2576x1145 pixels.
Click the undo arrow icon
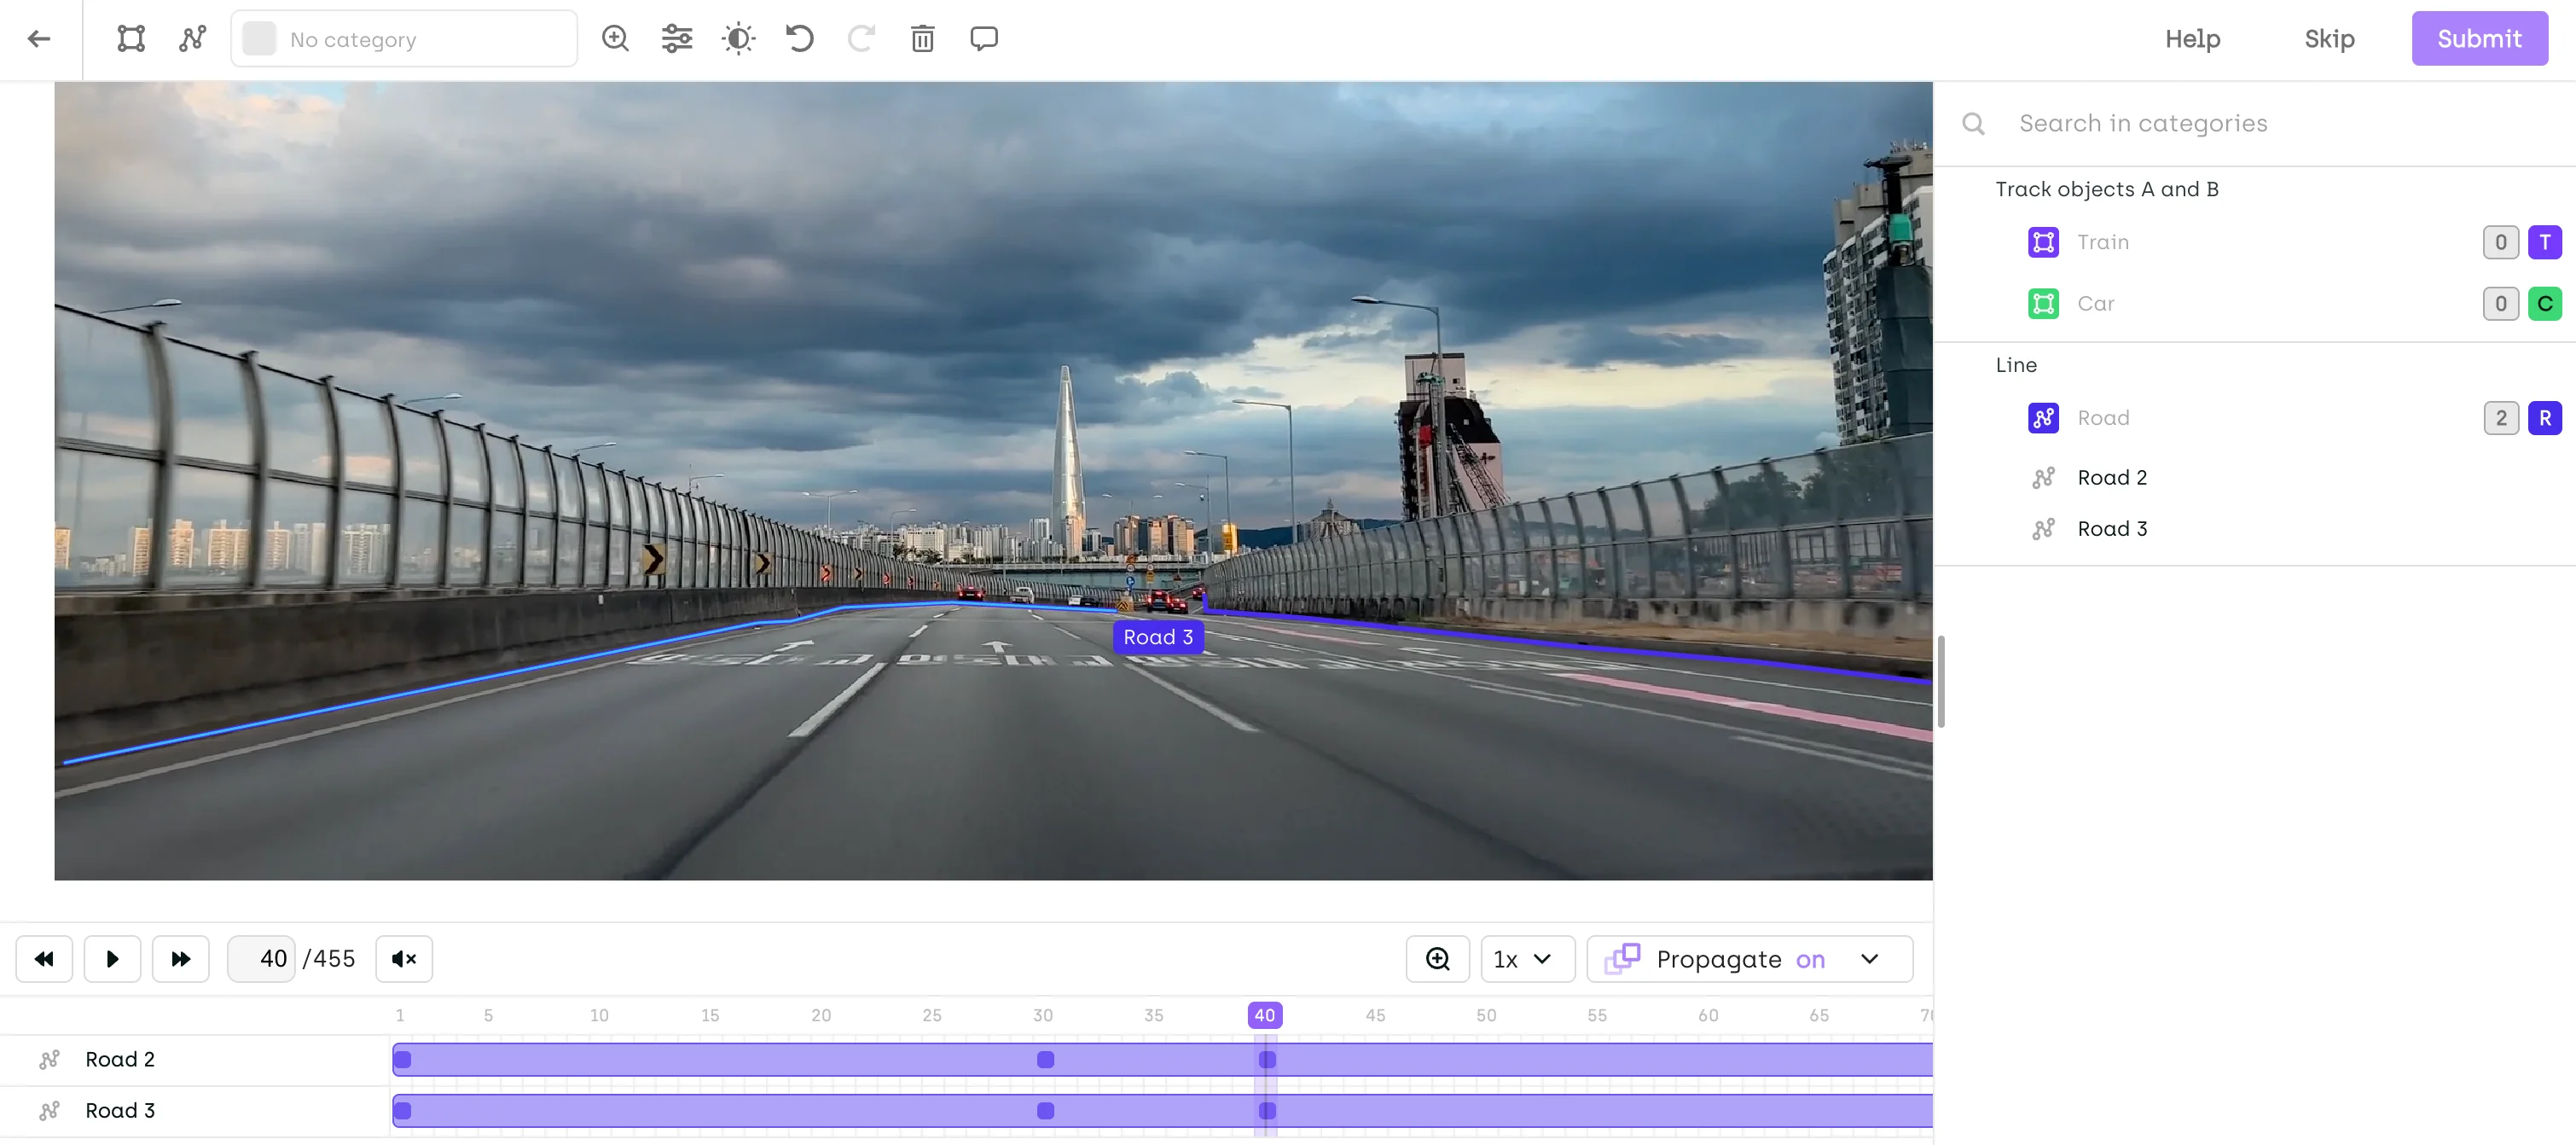pos(799,39)
